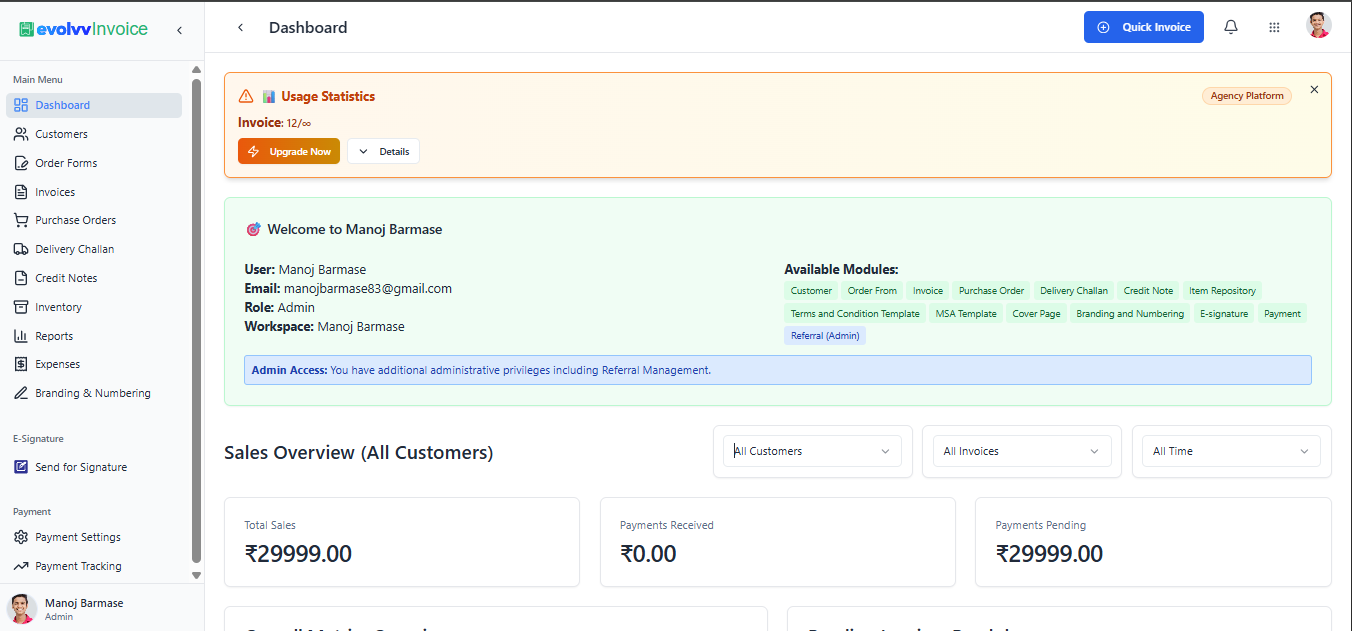This screenshot has height=631, width=1352.
Task: Open the All Time dropdown
Action: (x=1231, y=451)
